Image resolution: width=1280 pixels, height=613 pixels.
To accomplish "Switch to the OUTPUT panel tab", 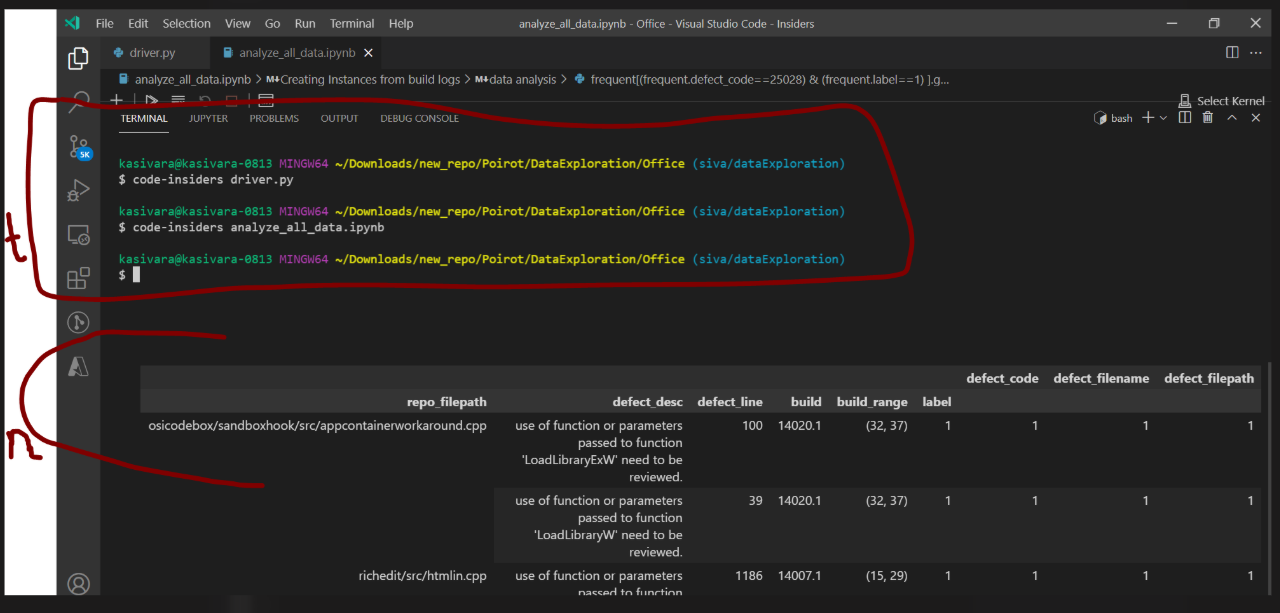I will tap(339, 118).
